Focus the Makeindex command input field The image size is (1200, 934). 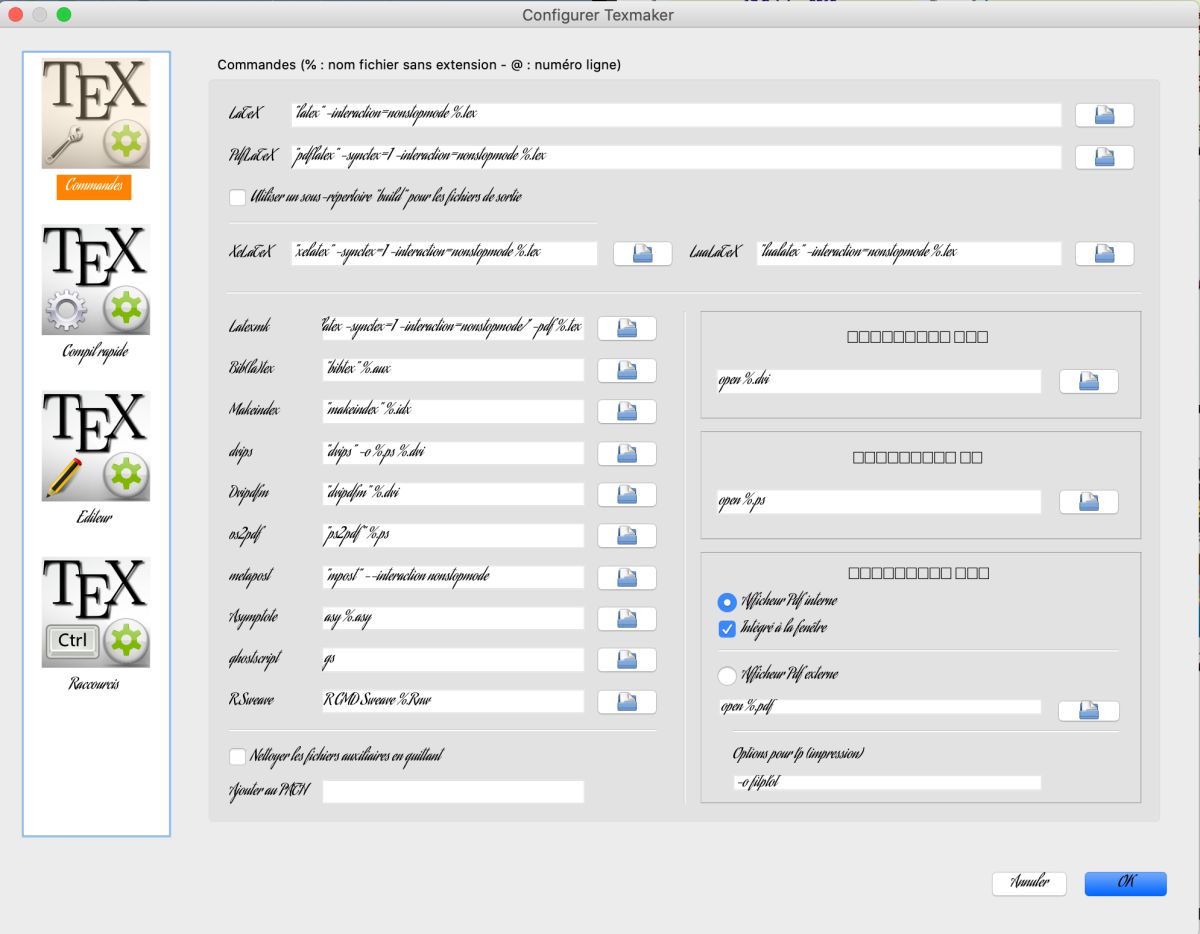(x=453, y=411)
